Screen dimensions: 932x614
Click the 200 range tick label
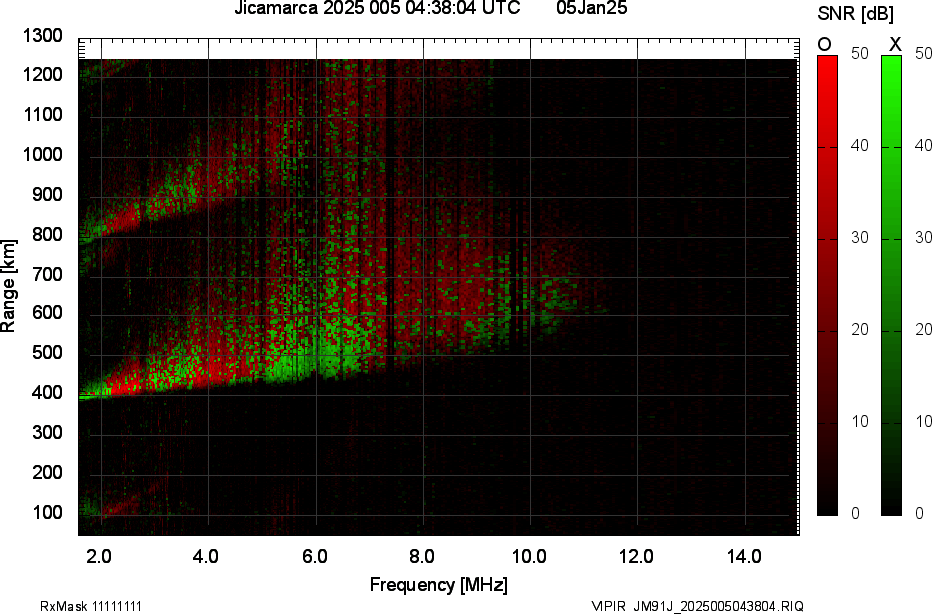(48, 472)
